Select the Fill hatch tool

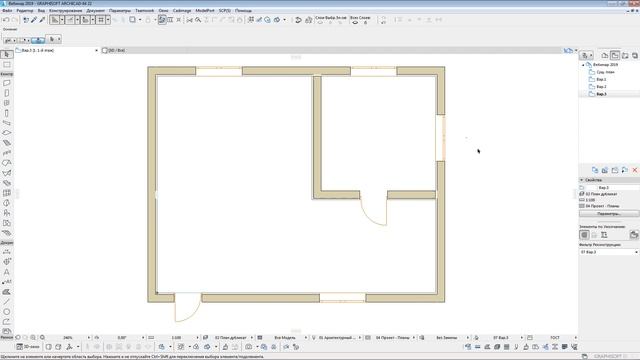7,292
